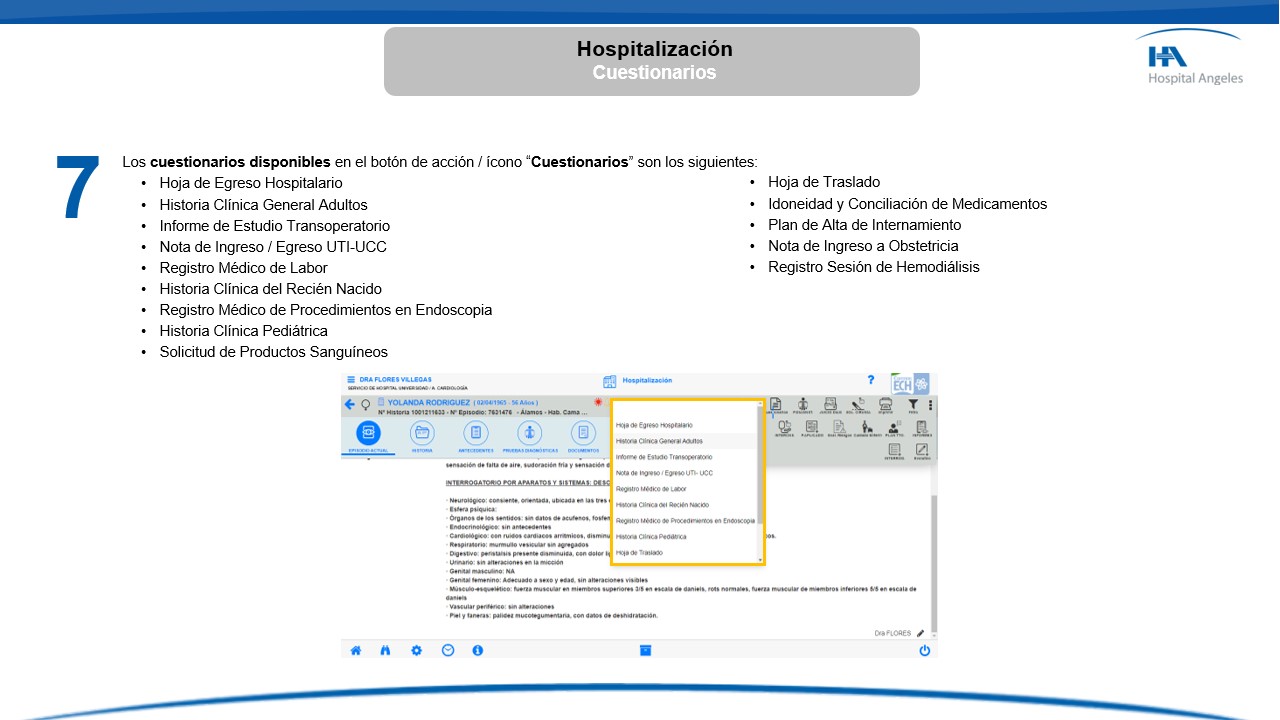Viewport: 1280px width, 720px height.
Task: Click the blue back arrow by the patient name
Action: pos(350,405)
